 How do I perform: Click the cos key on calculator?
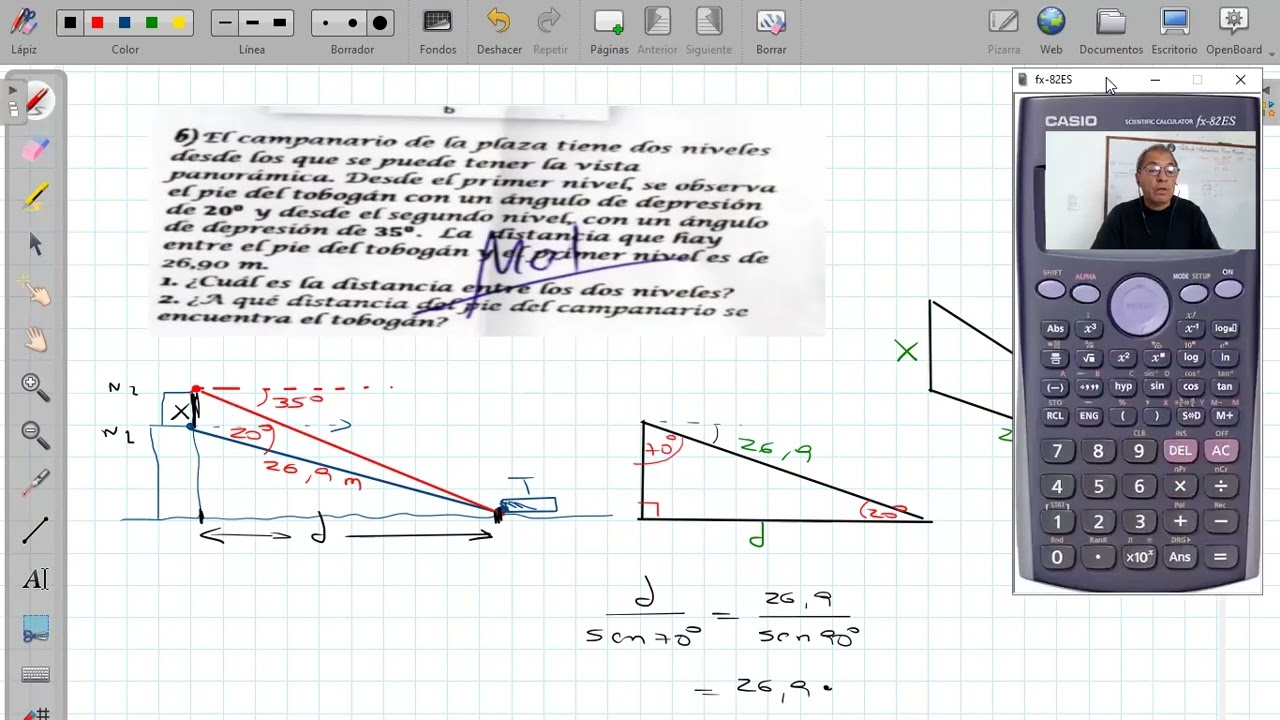point(1191,386)
